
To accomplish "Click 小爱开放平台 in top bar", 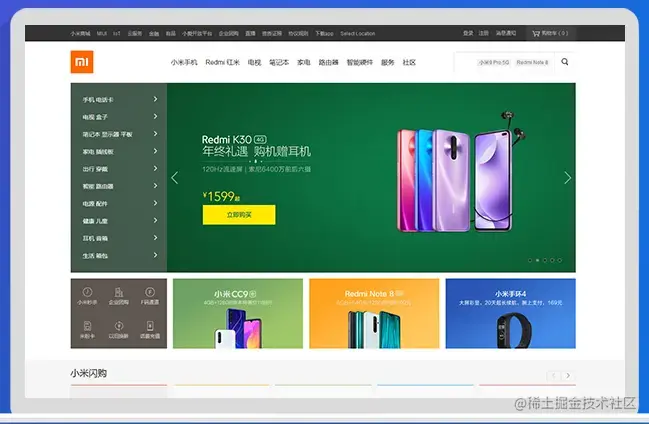I will point(197,34).
